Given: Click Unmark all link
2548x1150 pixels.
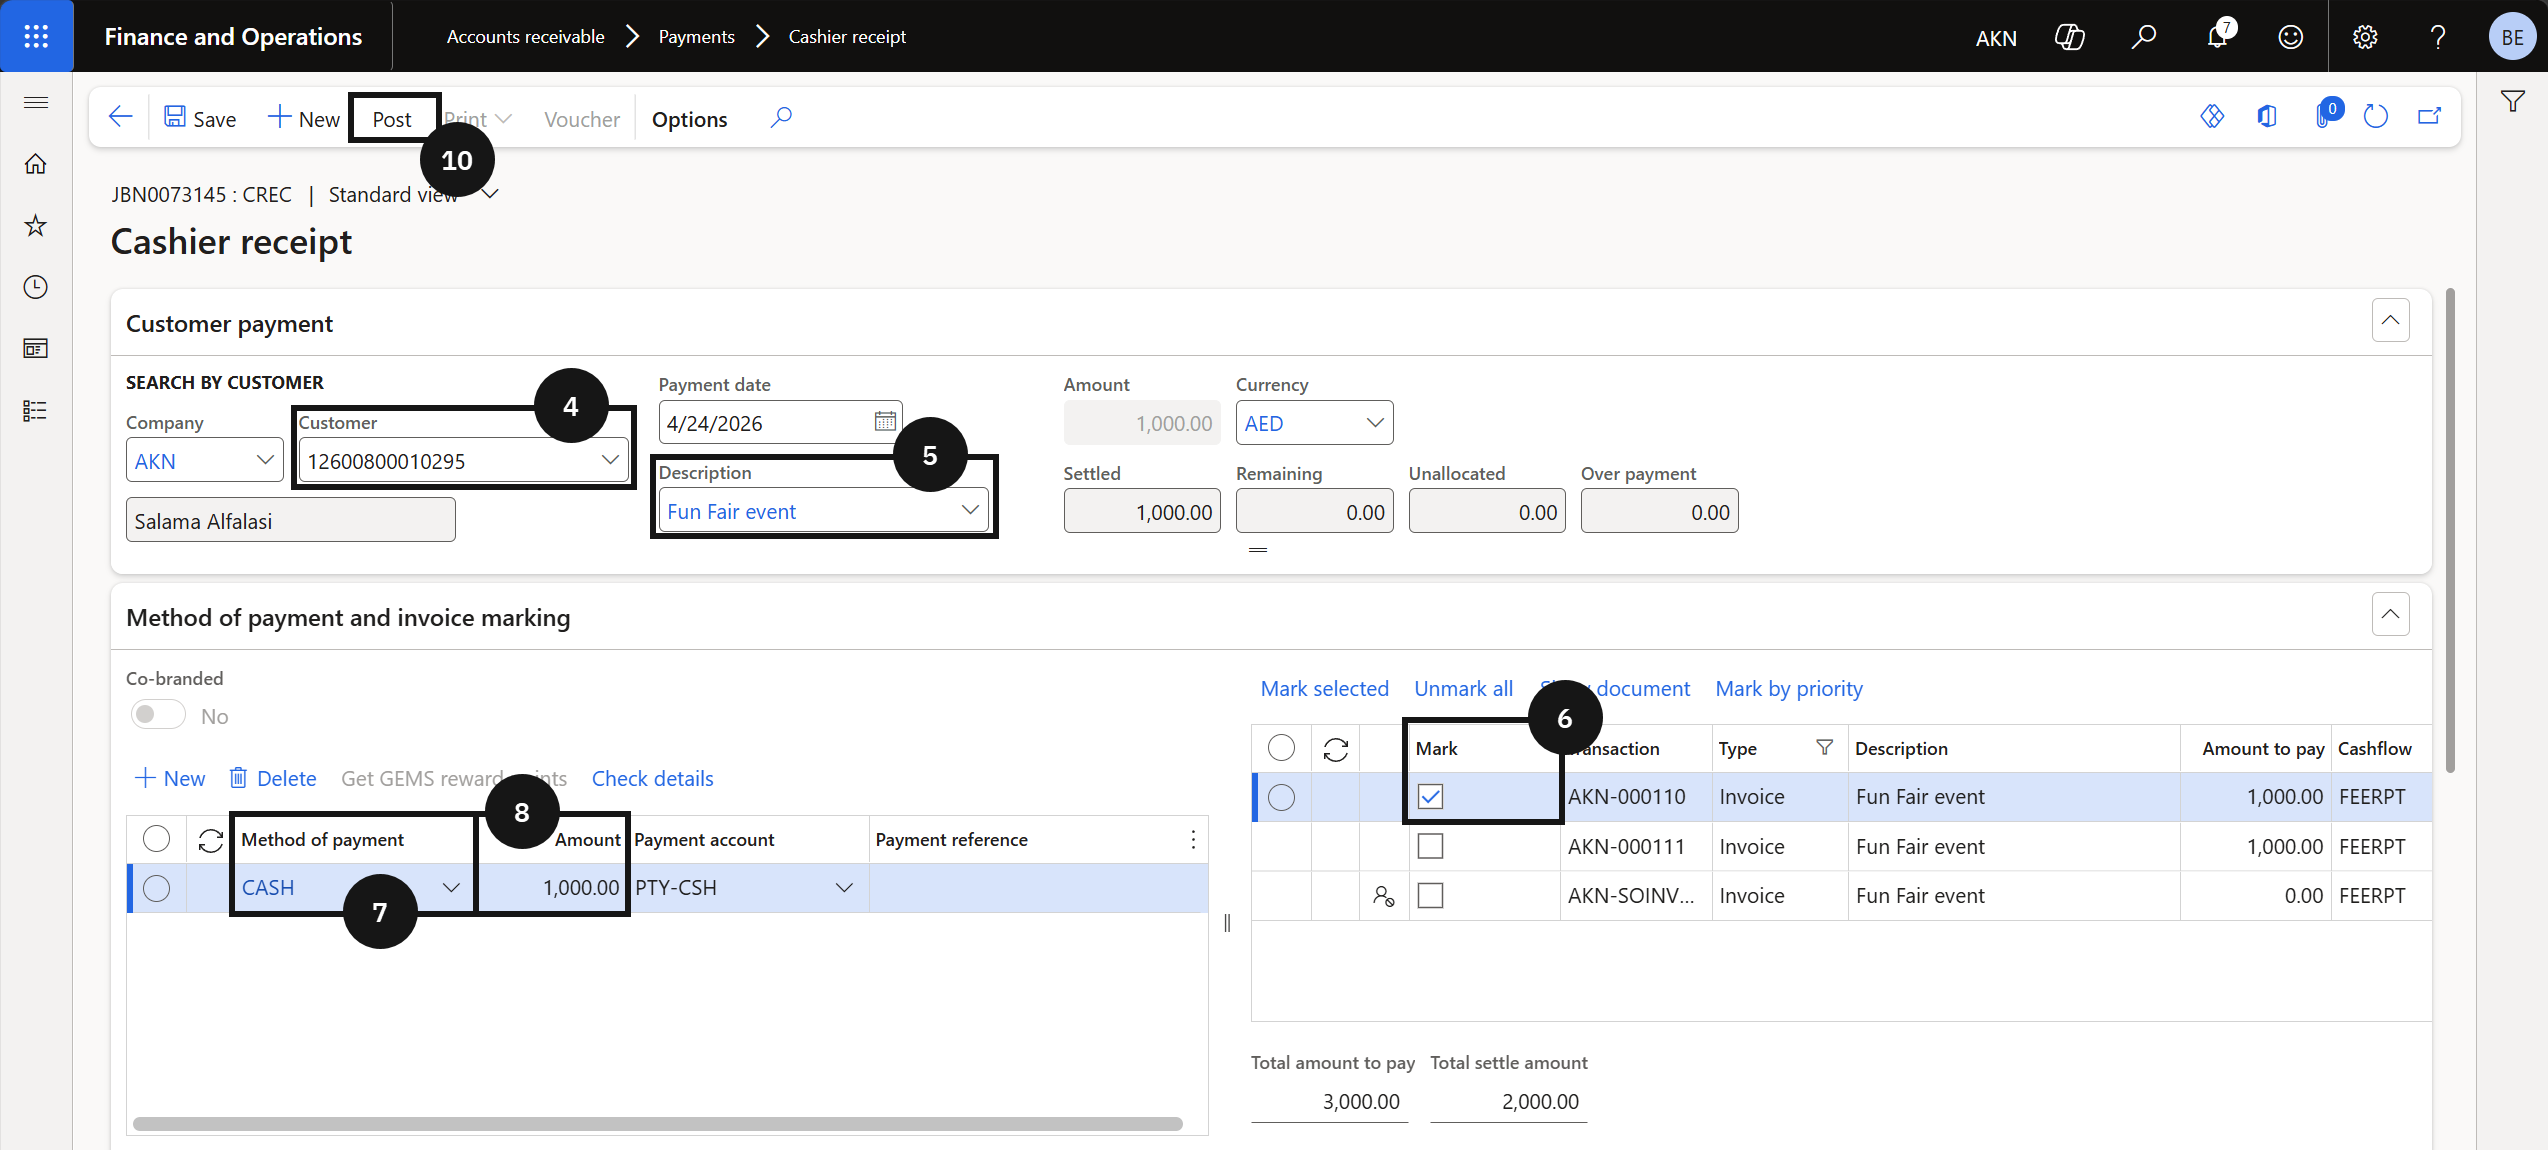Looking at the screenshot, I should pos(1463,689).
